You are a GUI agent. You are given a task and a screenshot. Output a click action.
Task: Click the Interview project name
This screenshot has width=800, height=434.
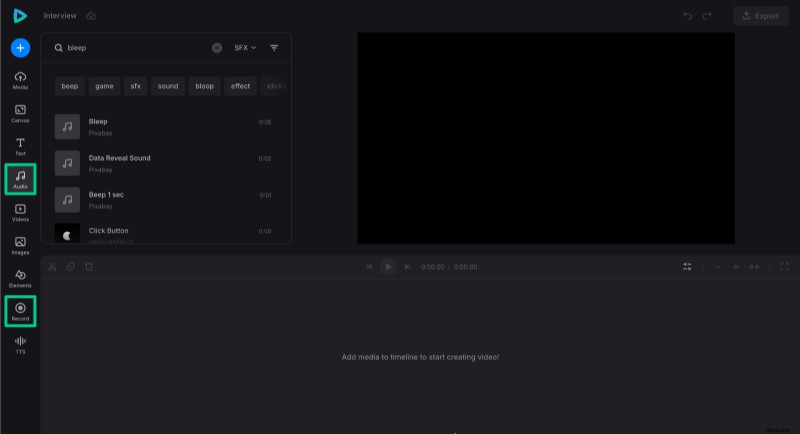tap(60, 16)
